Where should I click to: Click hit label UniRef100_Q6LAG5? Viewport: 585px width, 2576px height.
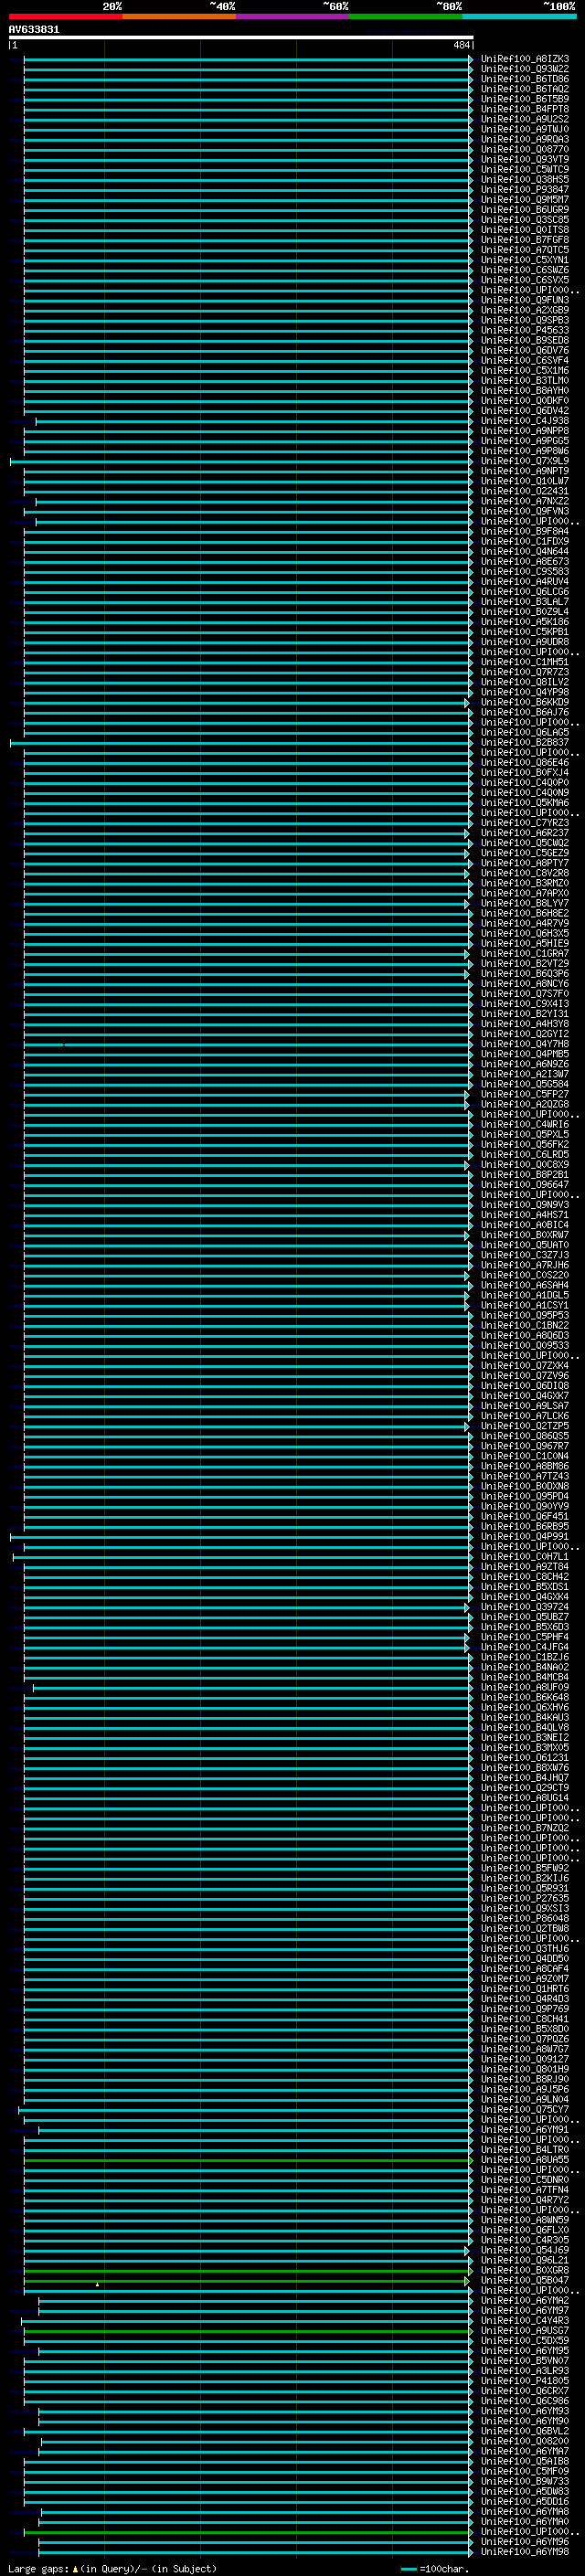click(x=525, y=733)
